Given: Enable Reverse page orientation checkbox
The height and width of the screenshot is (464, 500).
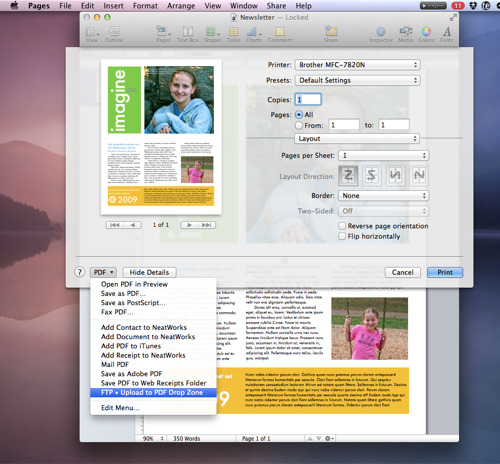Looking at the screenshot, I should 342,226.
